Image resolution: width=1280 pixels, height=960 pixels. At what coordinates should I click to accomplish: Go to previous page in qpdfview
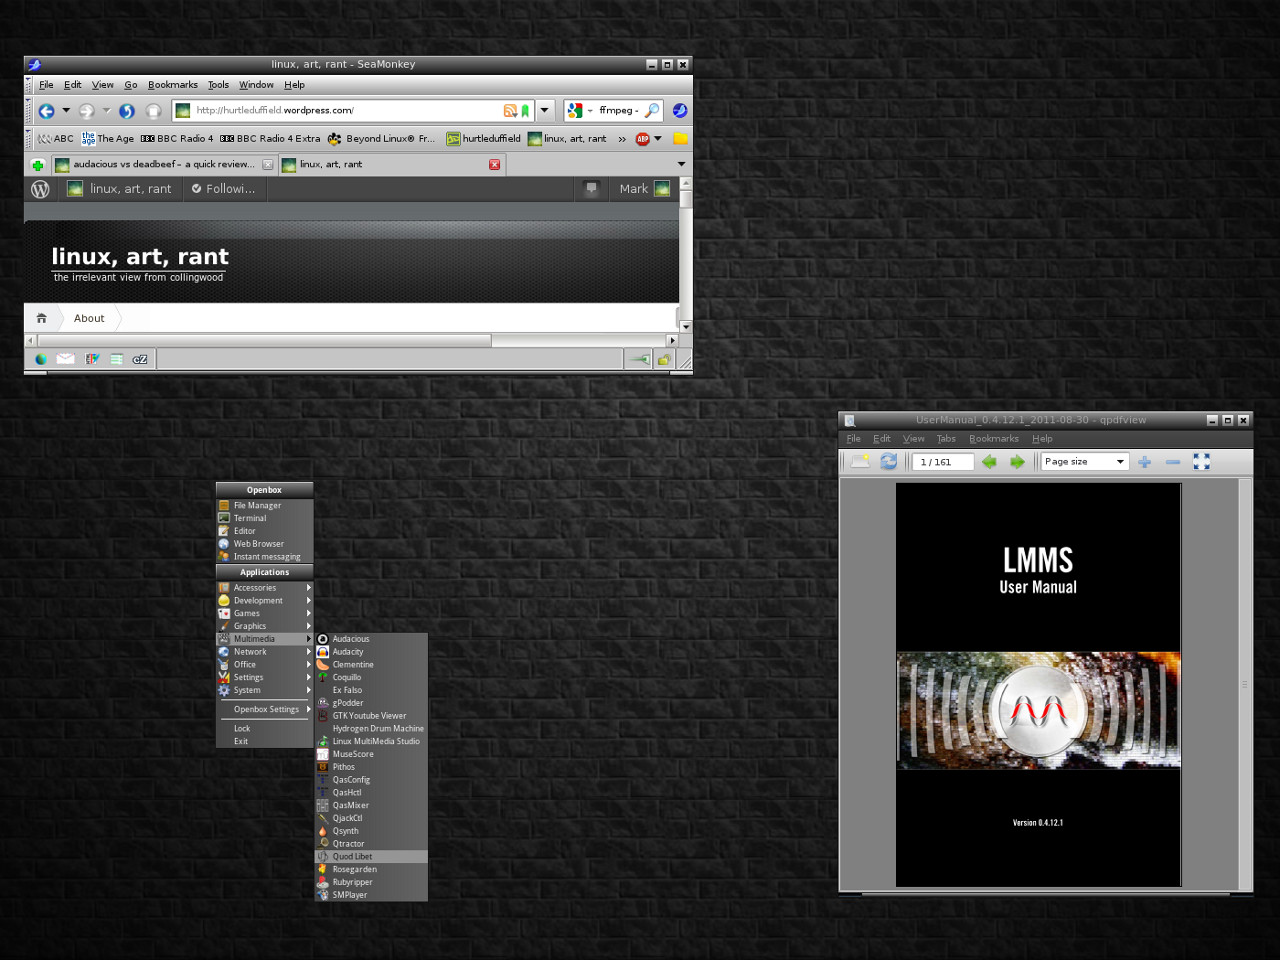(x=989, y=462)
